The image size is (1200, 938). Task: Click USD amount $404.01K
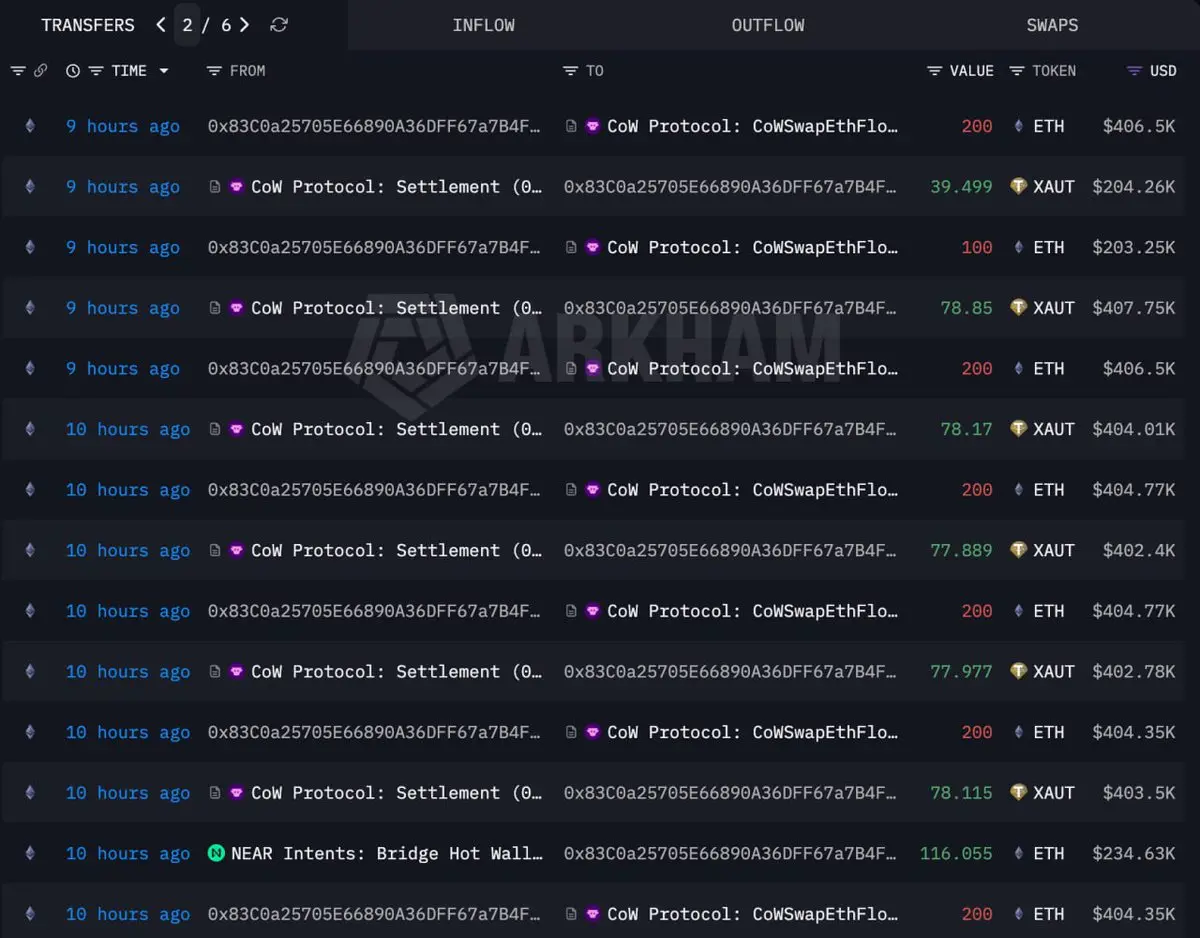1134,429
